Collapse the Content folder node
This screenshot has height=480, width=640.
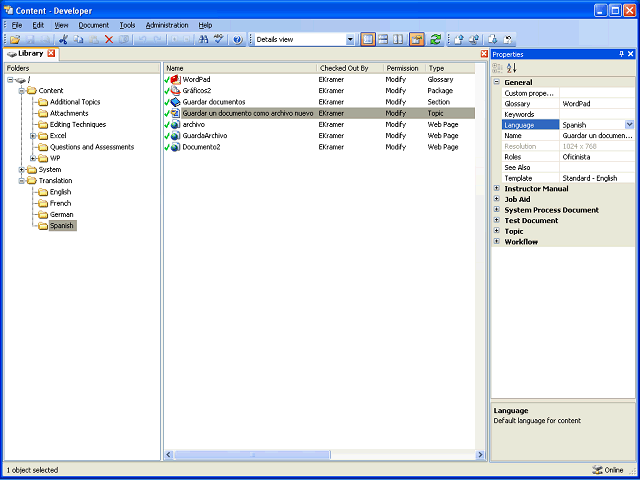coord(22,91)
